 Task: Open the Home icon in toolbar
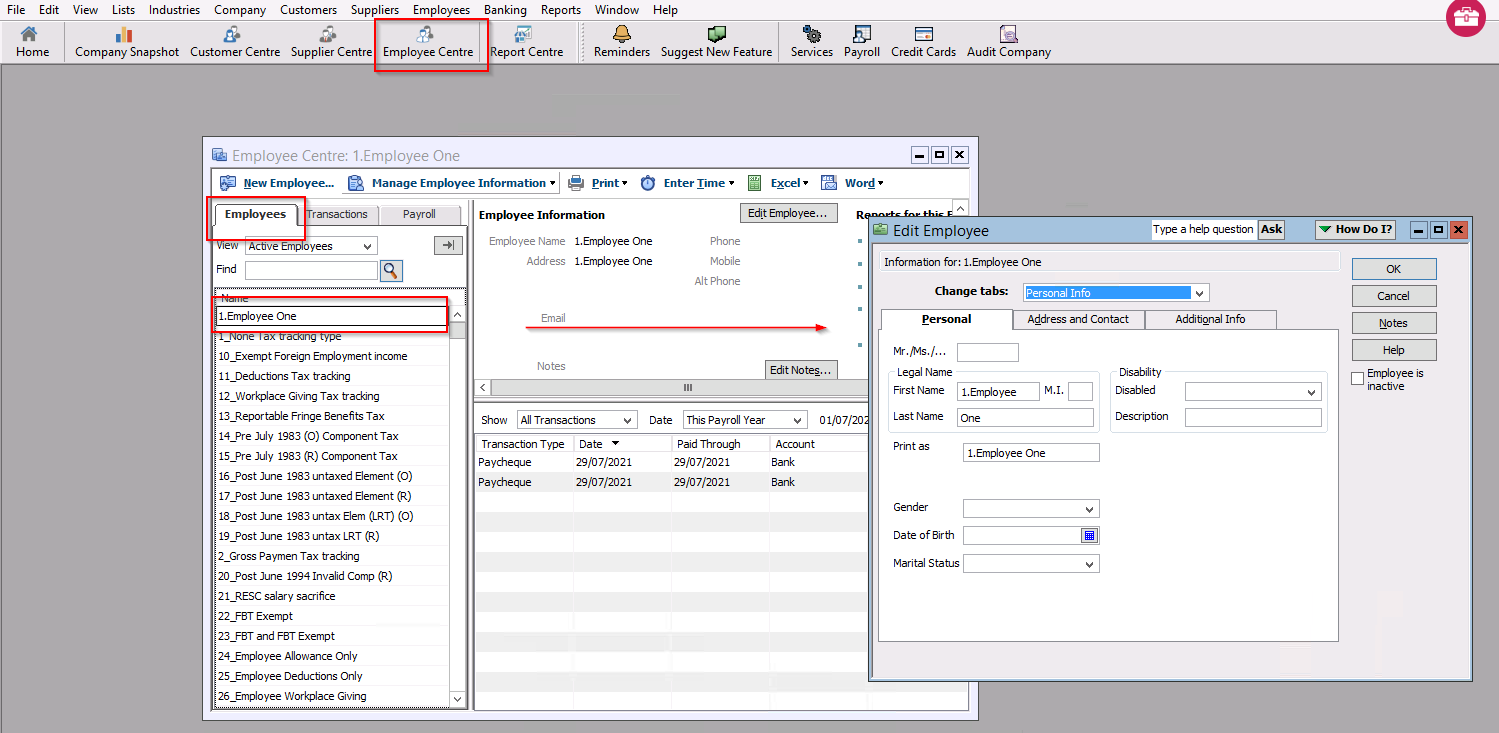(x=32, y=42)
